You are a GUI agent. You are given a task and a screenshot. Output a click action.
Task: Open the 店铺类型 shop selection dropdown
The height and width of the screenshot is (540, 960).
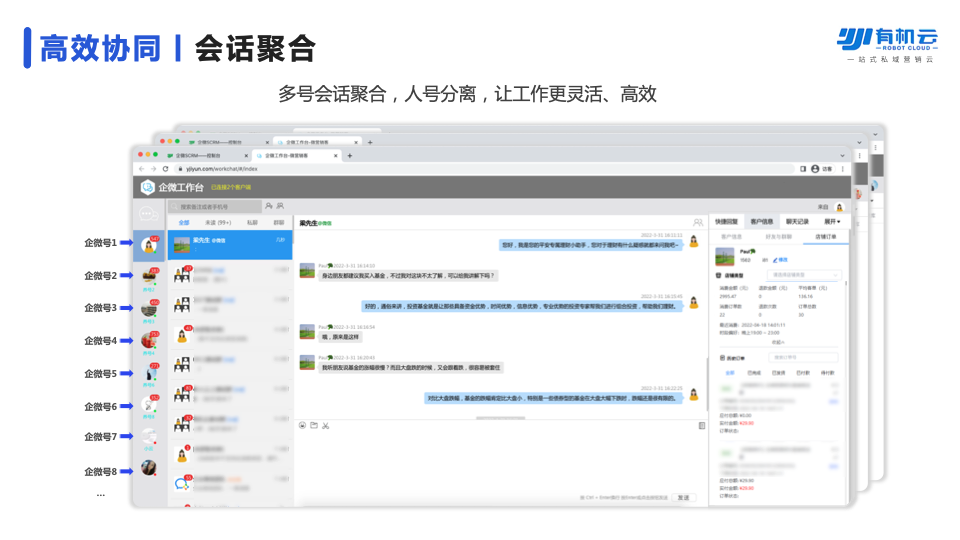[803, 274]
